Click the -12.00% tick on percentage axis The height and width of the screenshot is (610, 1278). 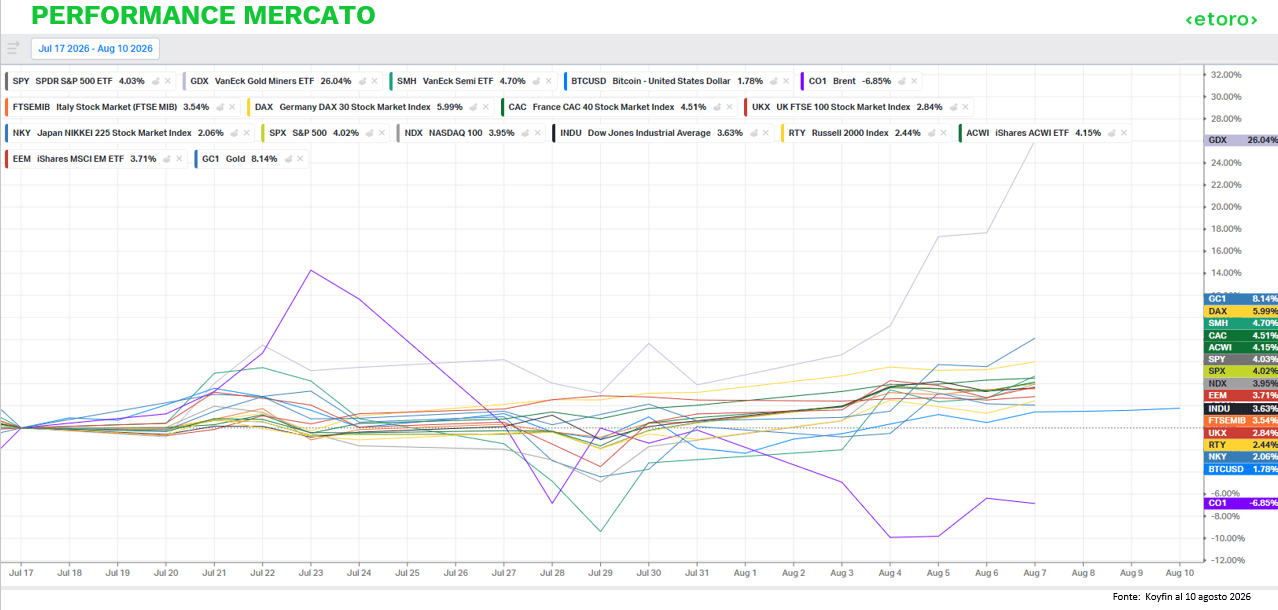coord(1226,560)
